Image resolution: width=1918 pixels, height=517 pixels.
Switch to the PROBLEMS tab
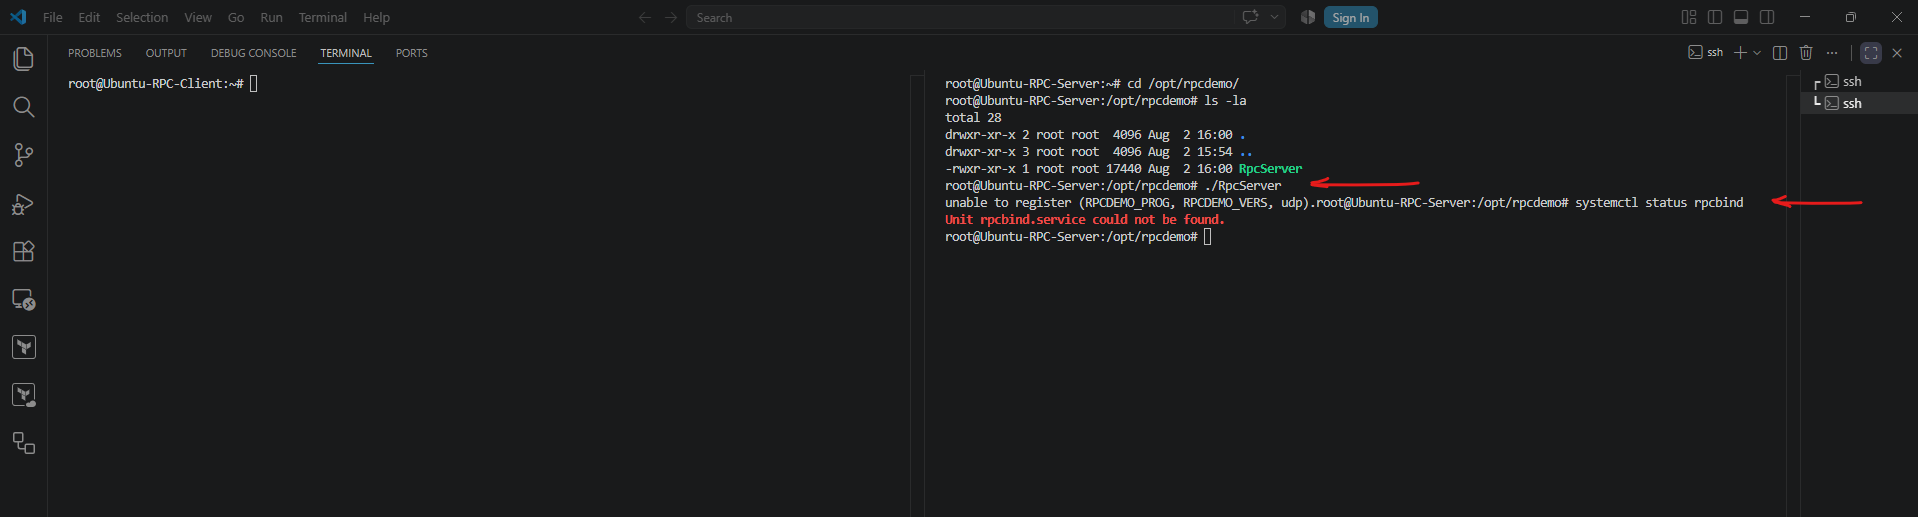pyautogui.click(x=95, y=53)
